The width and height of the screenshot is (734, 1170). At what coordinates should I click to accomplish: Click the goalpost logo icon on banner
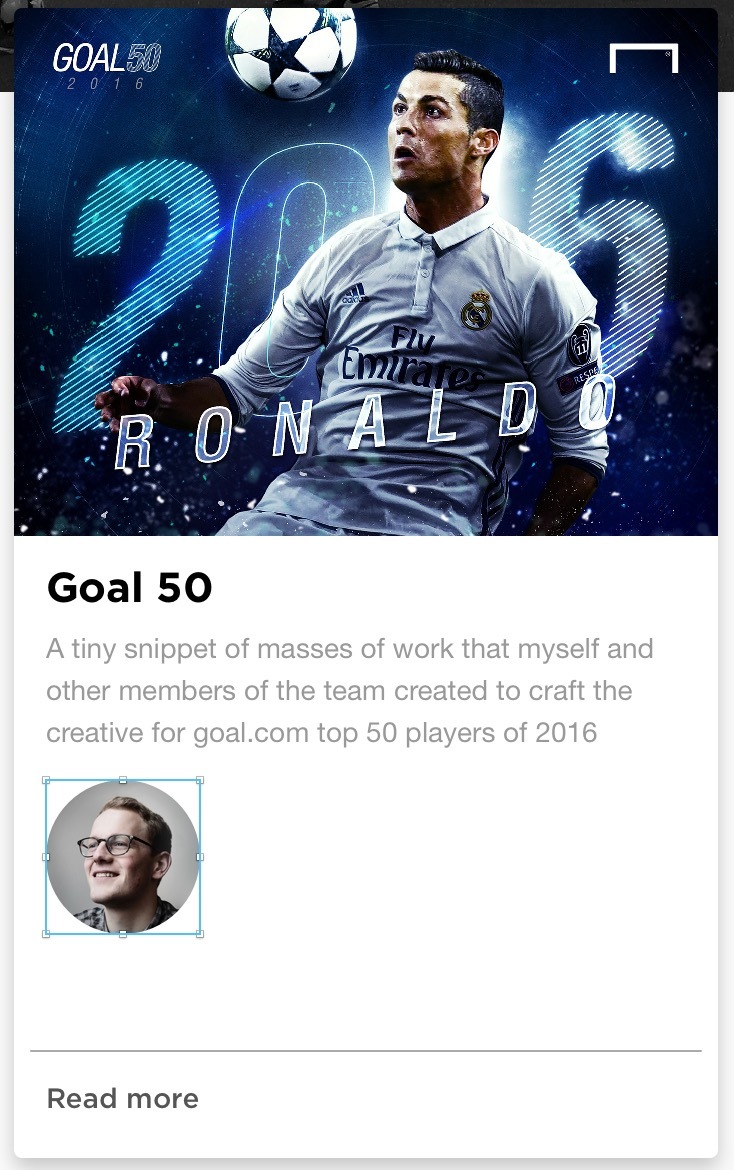644,58
